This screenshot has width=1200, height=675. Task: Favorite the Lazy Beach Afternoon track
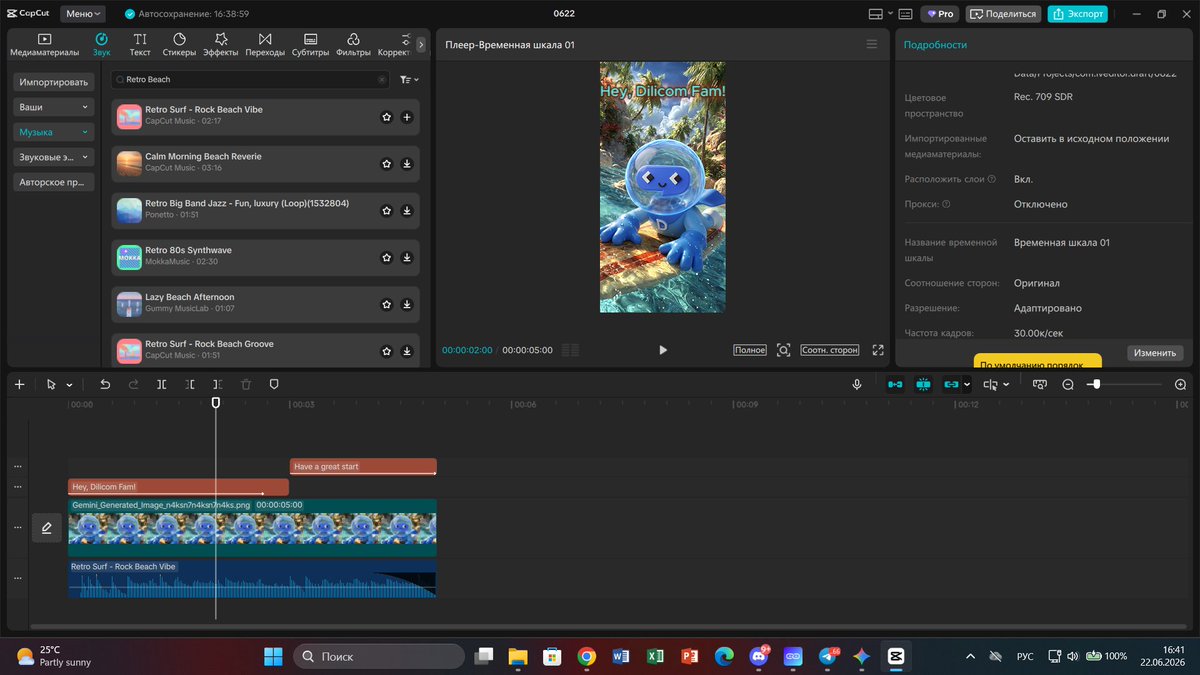(x=387, y=305)
